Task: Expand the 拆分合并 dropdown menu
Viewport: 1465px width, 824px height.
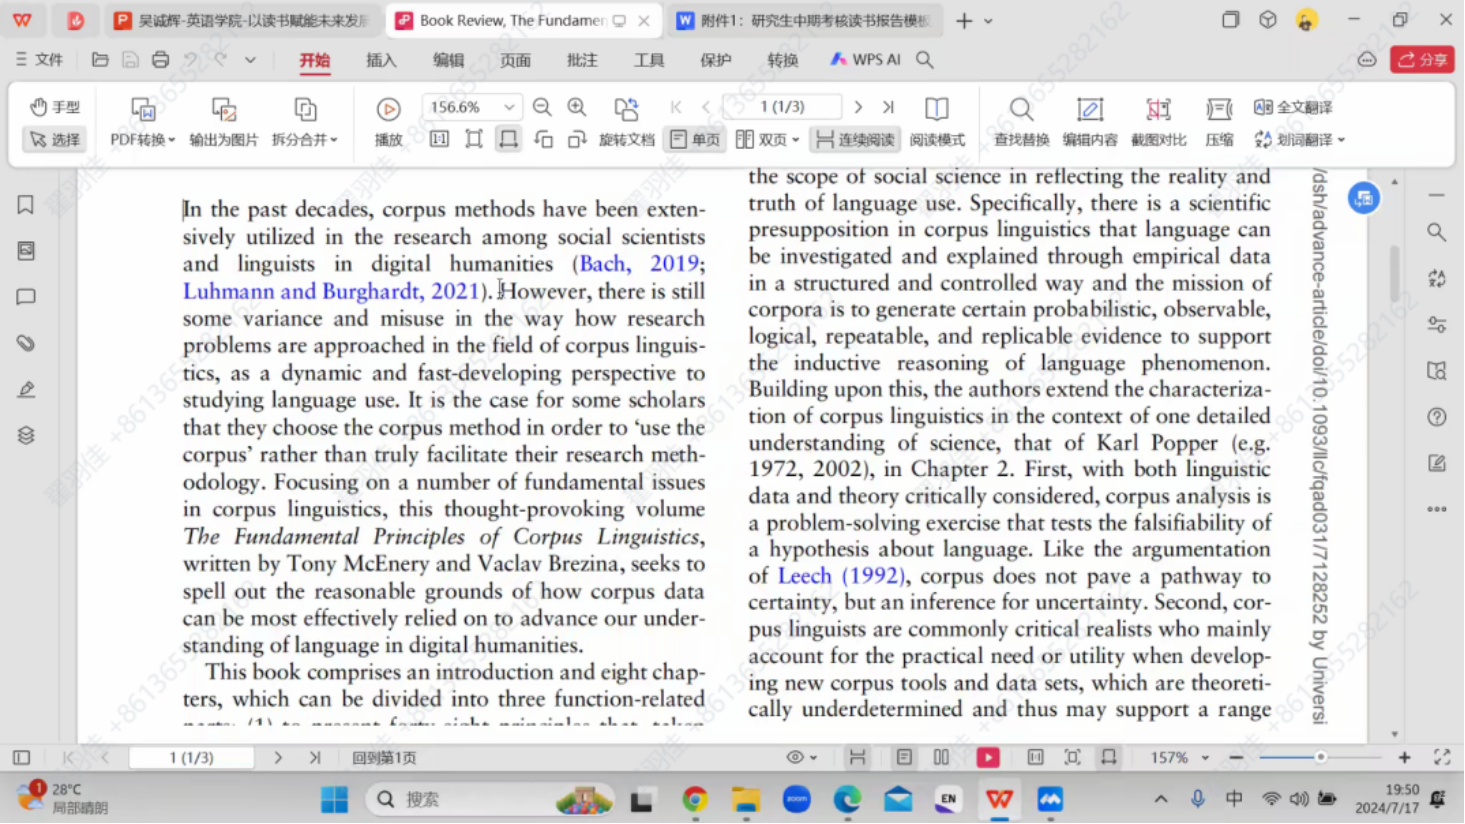Action: 334,141
